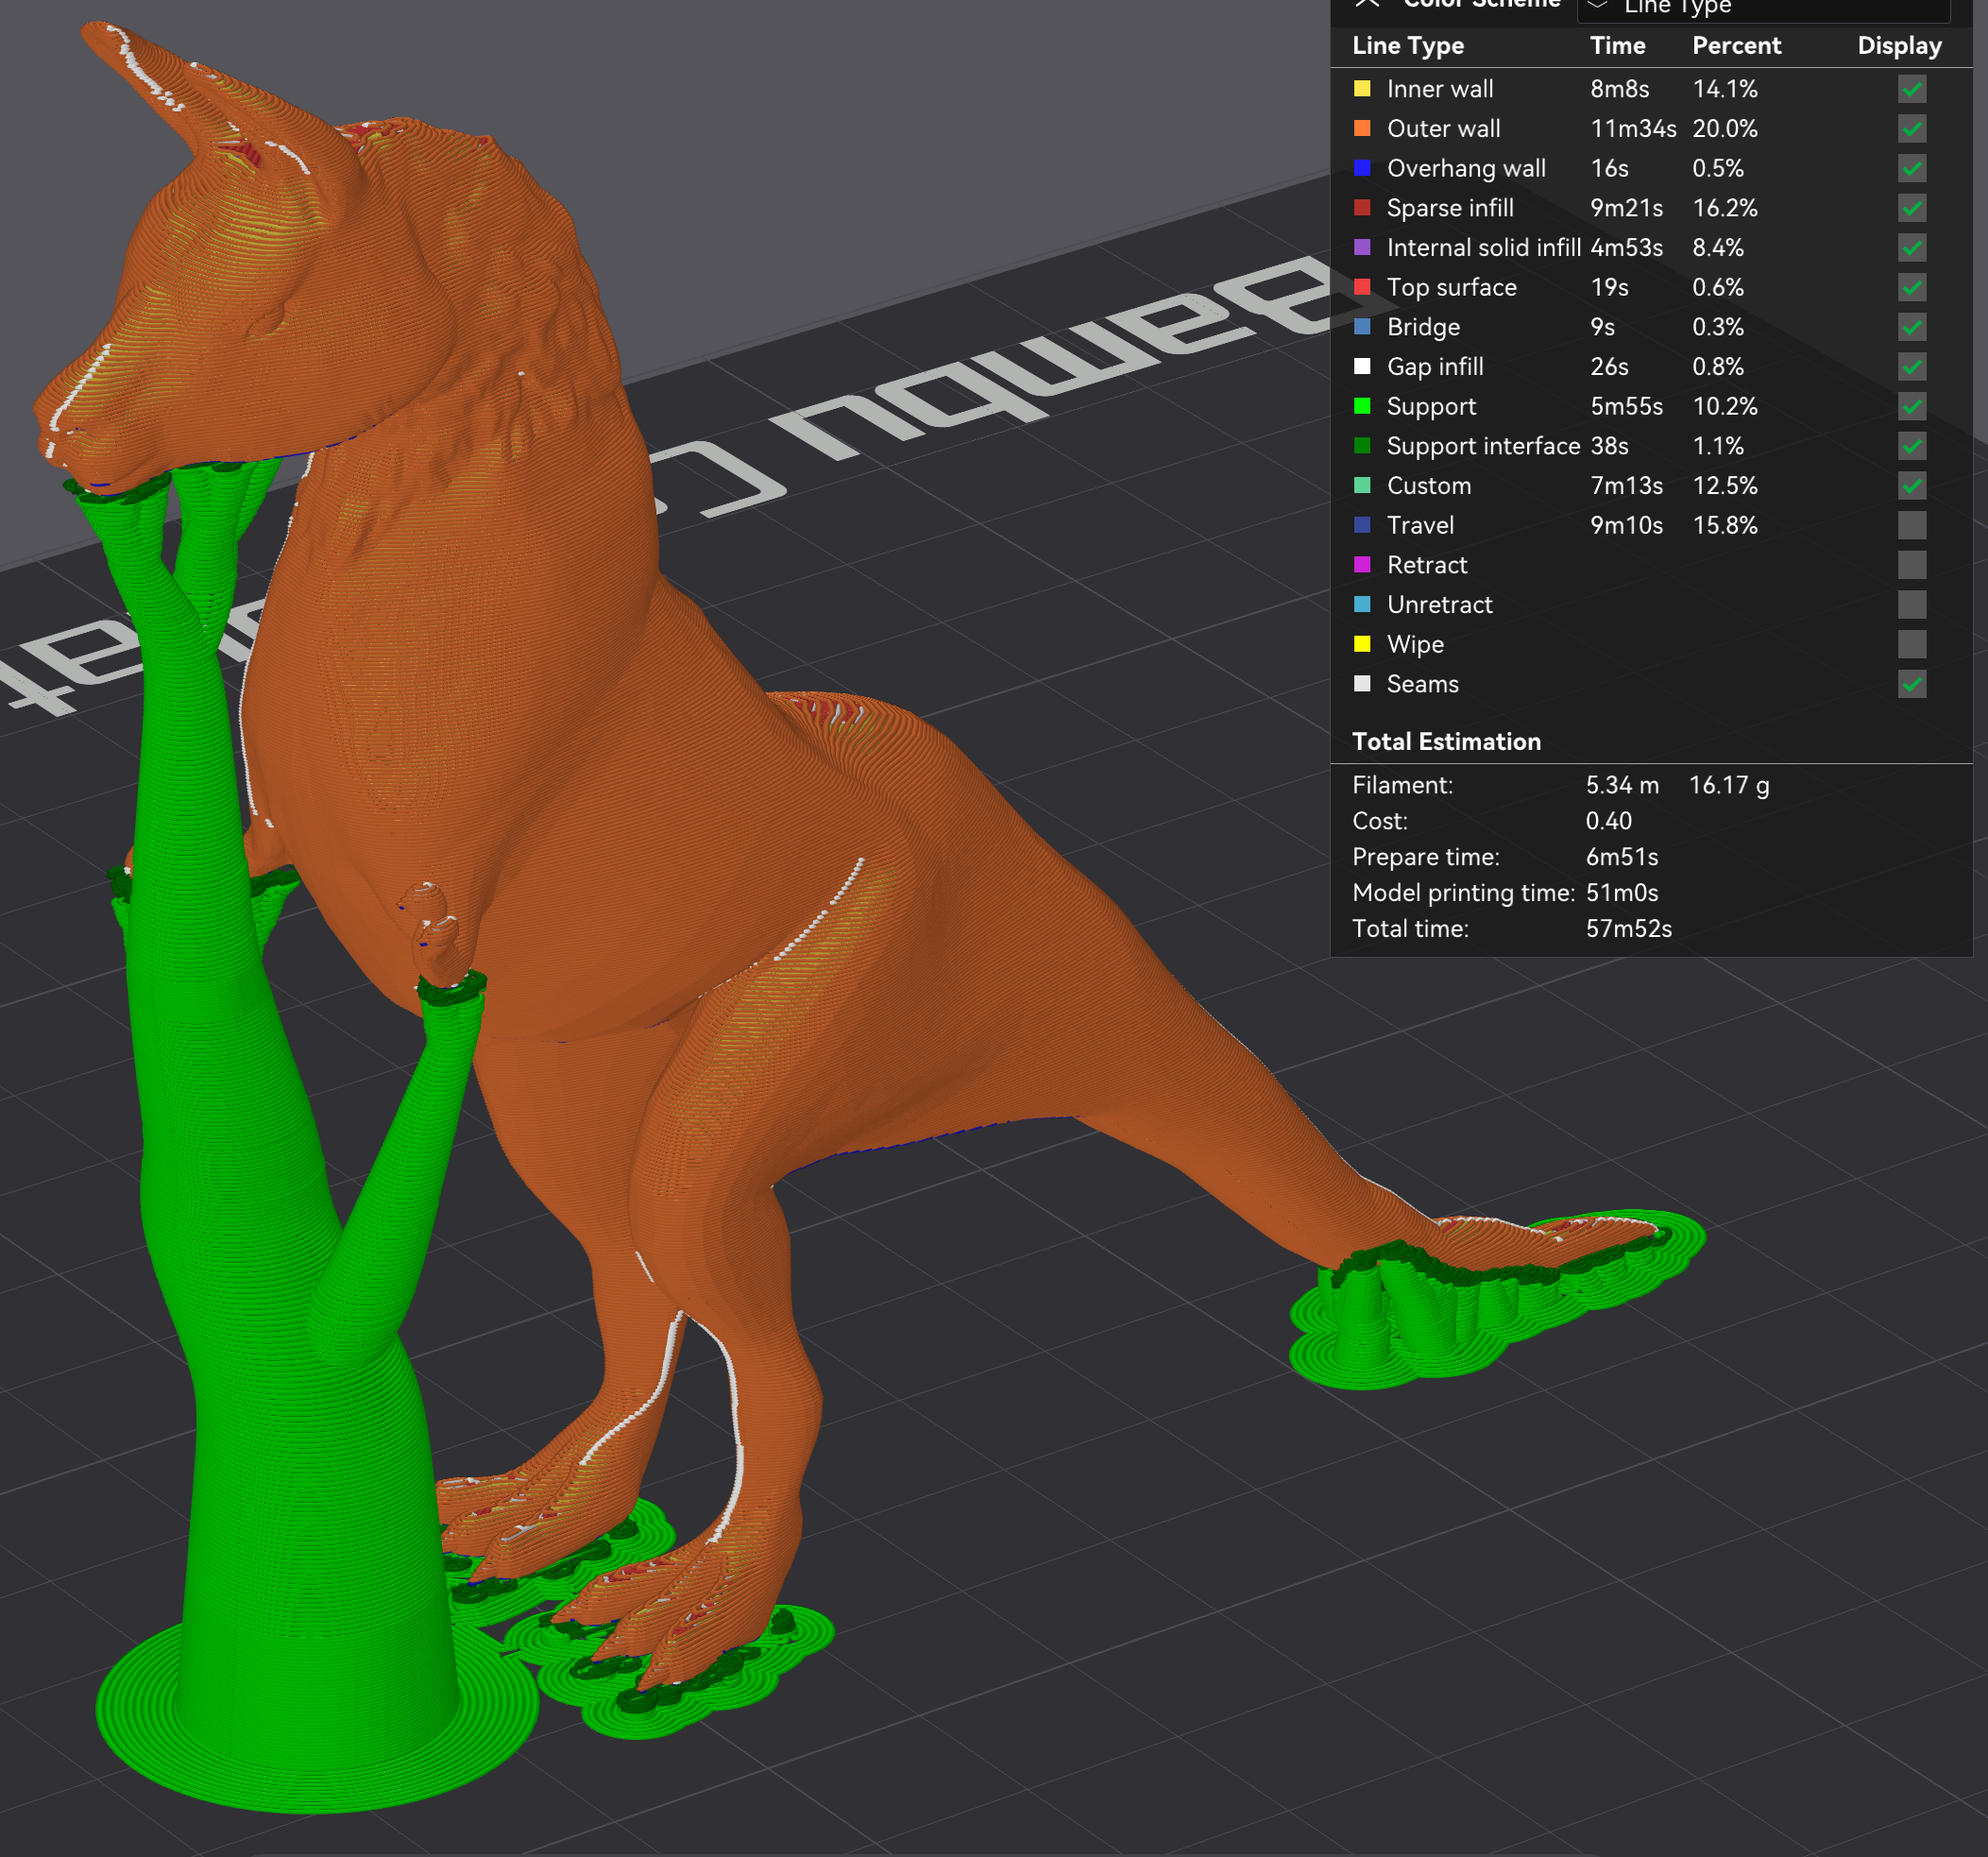Select the Support interface row label

1483,446
